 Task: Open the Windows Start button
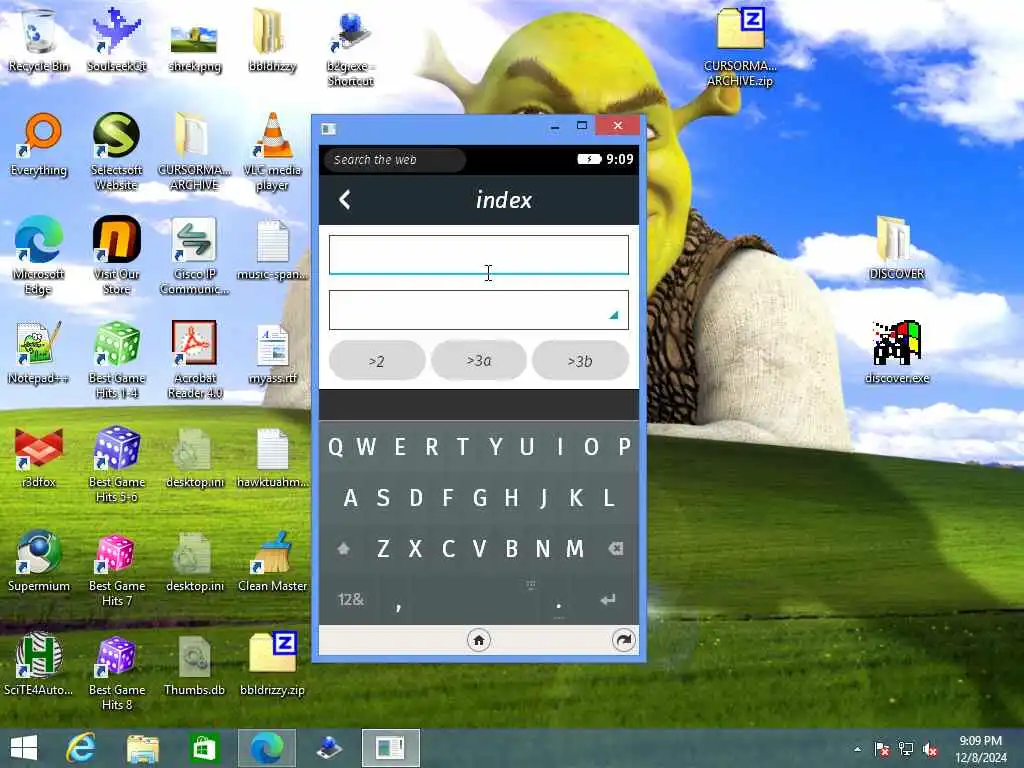(24, 748)
